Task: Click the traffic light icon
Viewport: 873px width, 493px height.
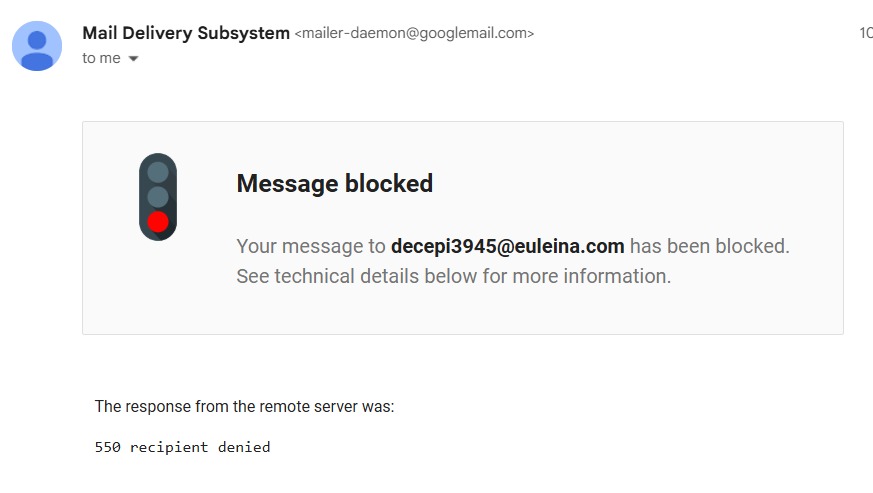Action: pos(158,197)
